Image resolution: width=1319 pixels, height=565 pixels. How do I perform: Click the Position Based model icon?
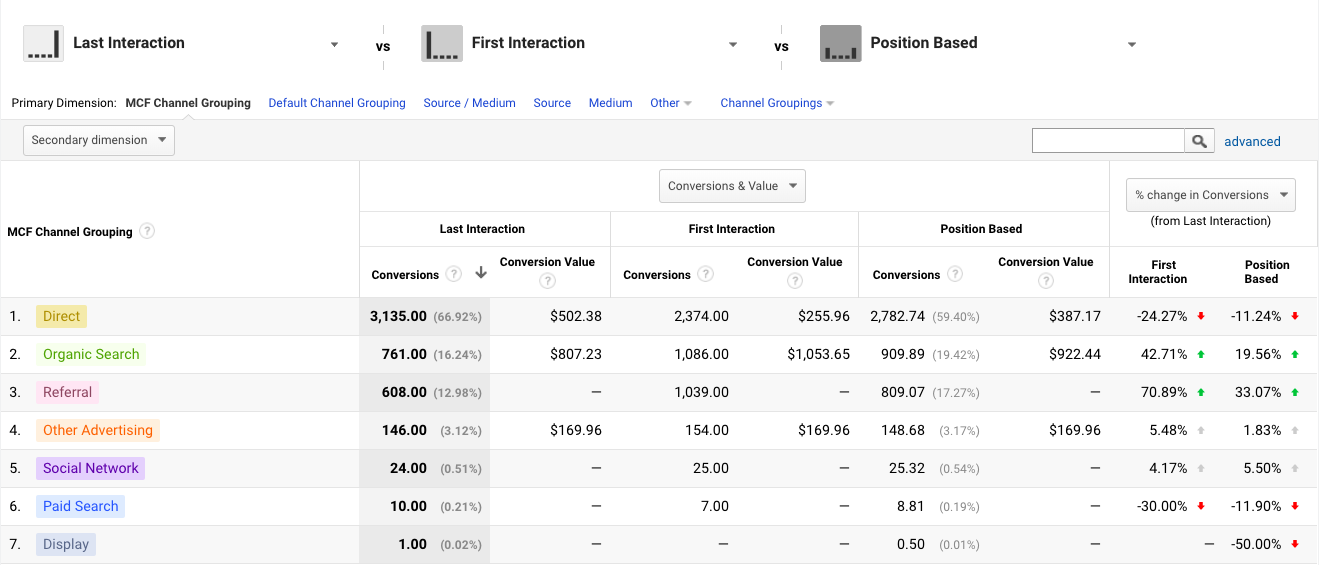tap(840, 44)
